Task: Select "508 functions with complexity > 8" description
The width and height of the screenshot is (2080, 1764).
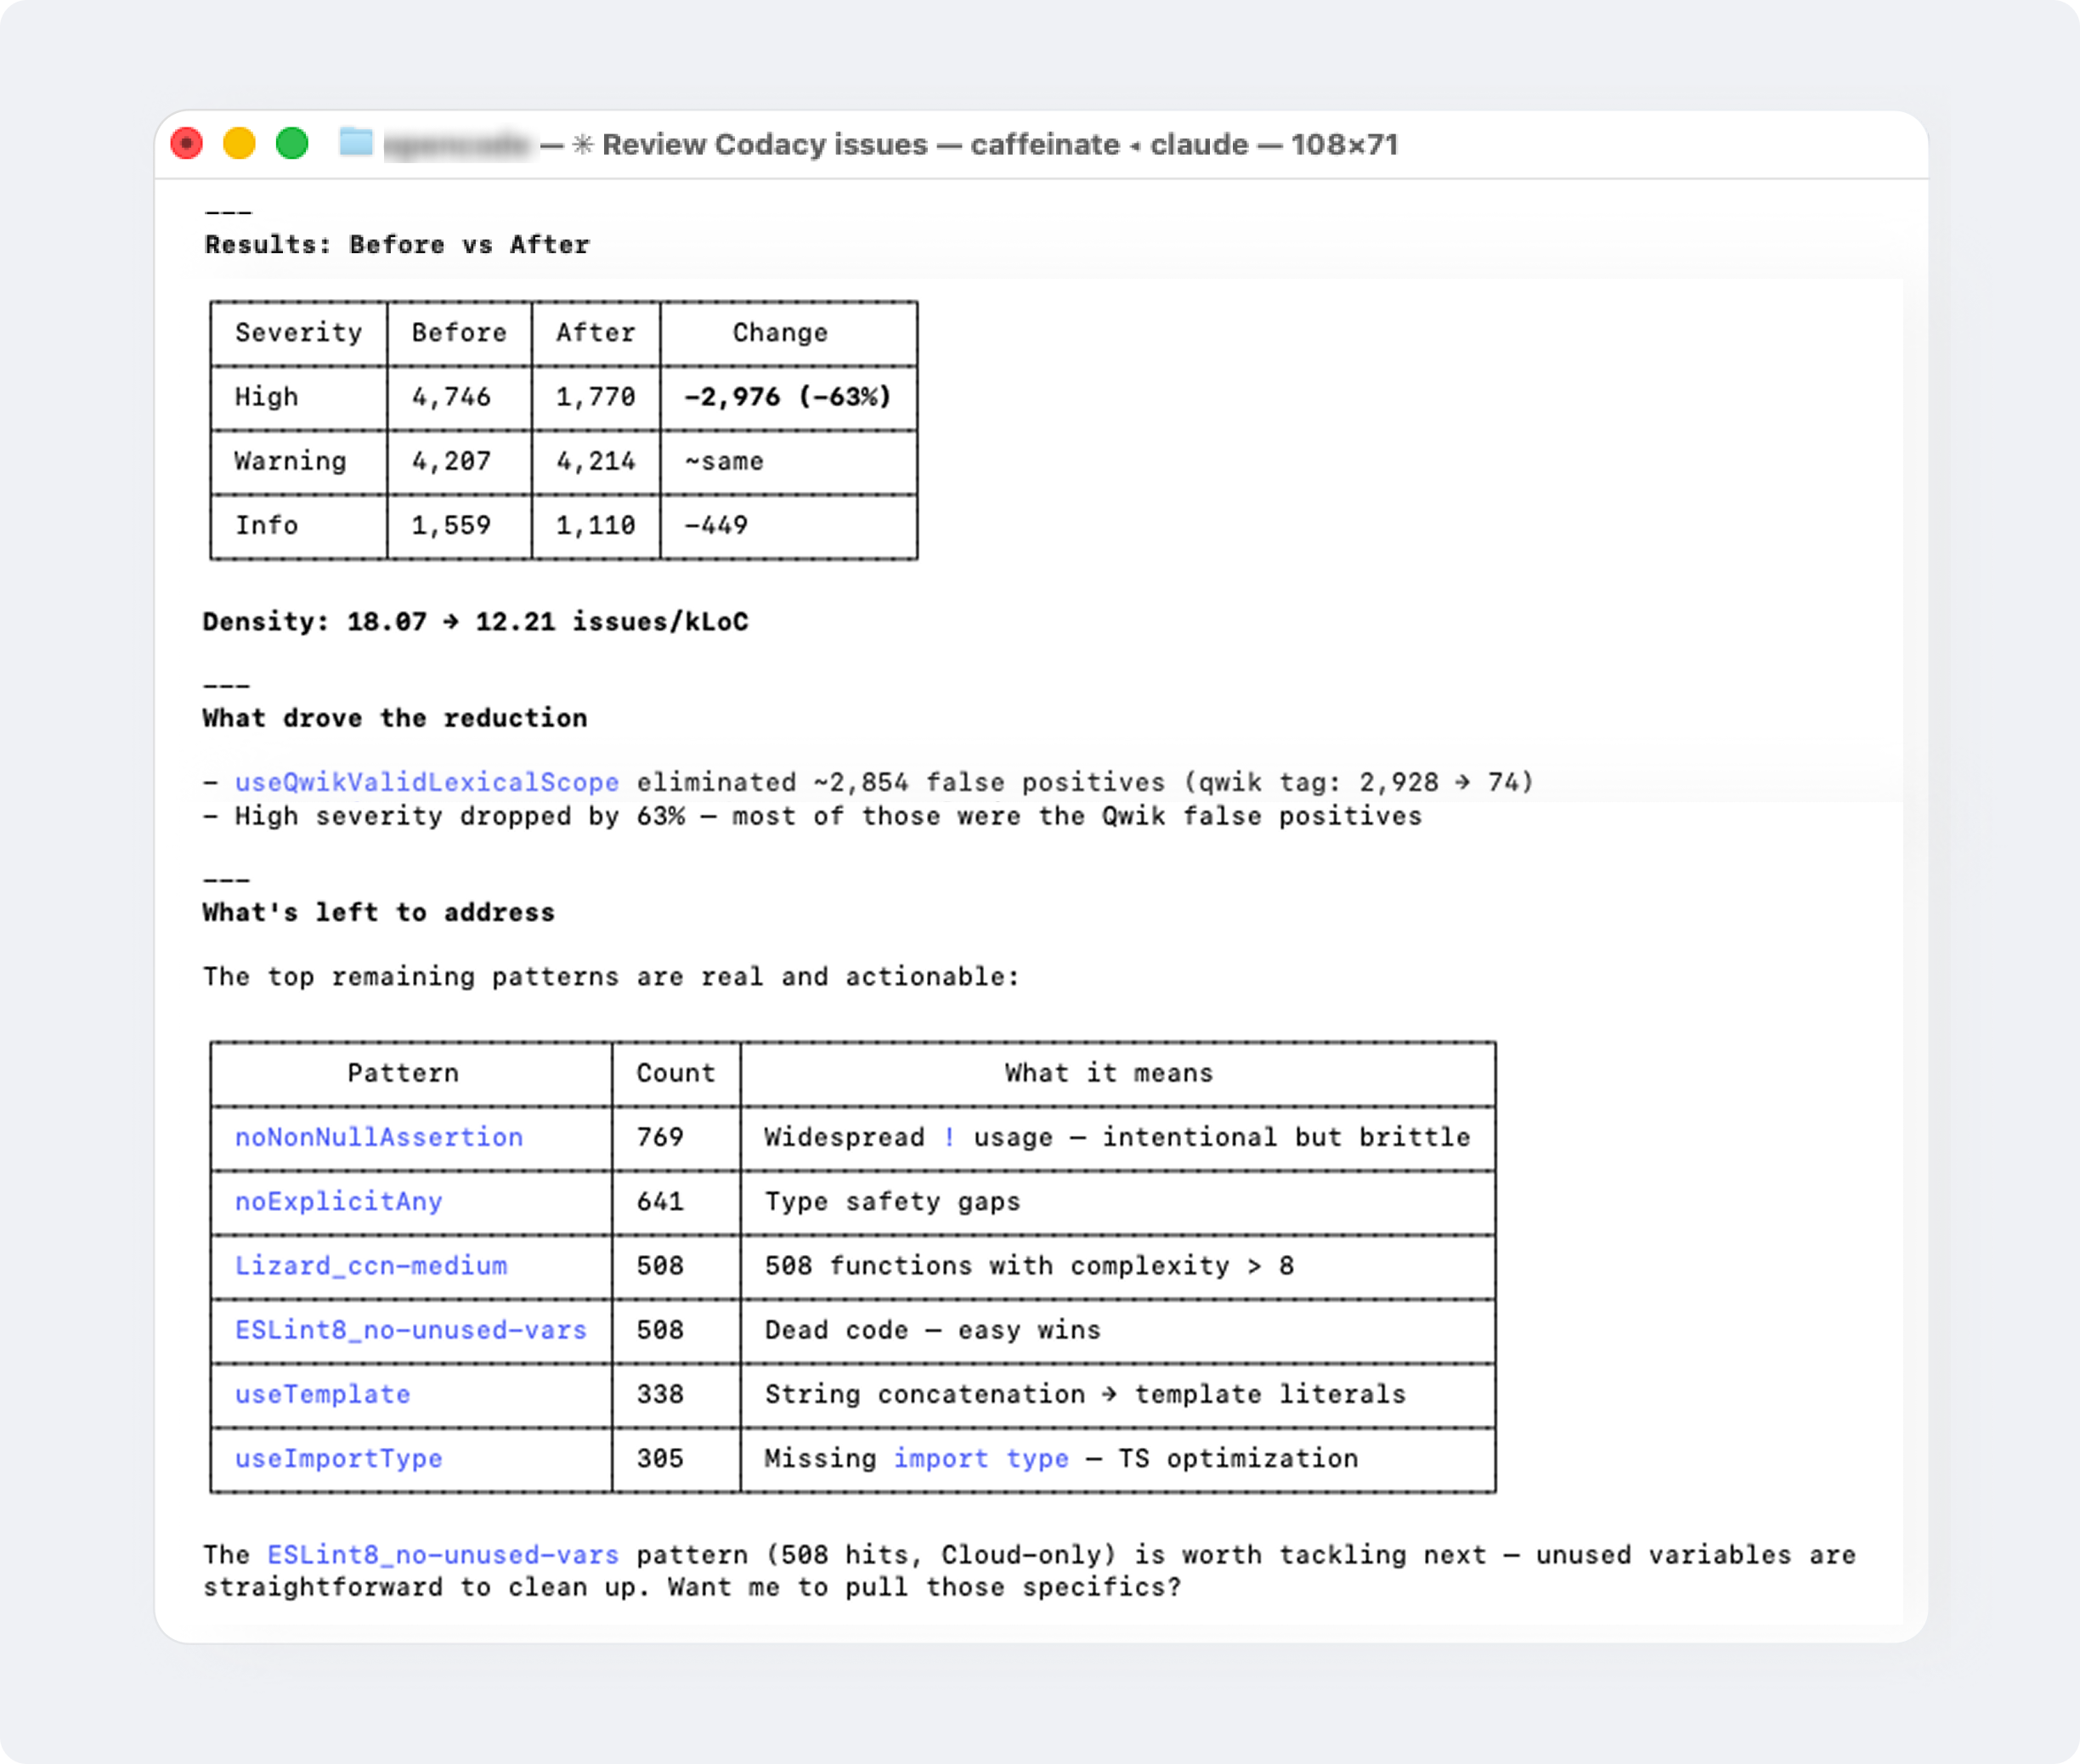Action: pos(1030,1265)
